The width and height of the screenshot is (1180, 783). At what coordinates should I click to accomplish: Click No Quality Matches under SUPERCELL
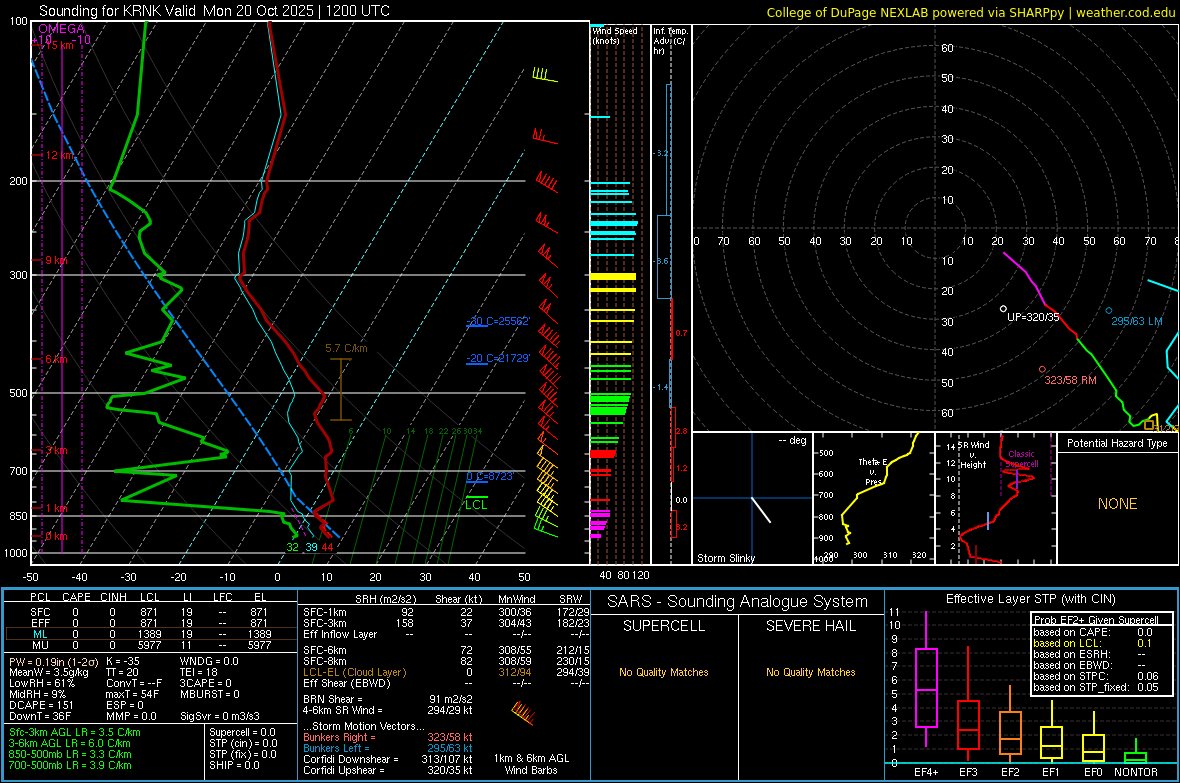(x=664, y=672)
